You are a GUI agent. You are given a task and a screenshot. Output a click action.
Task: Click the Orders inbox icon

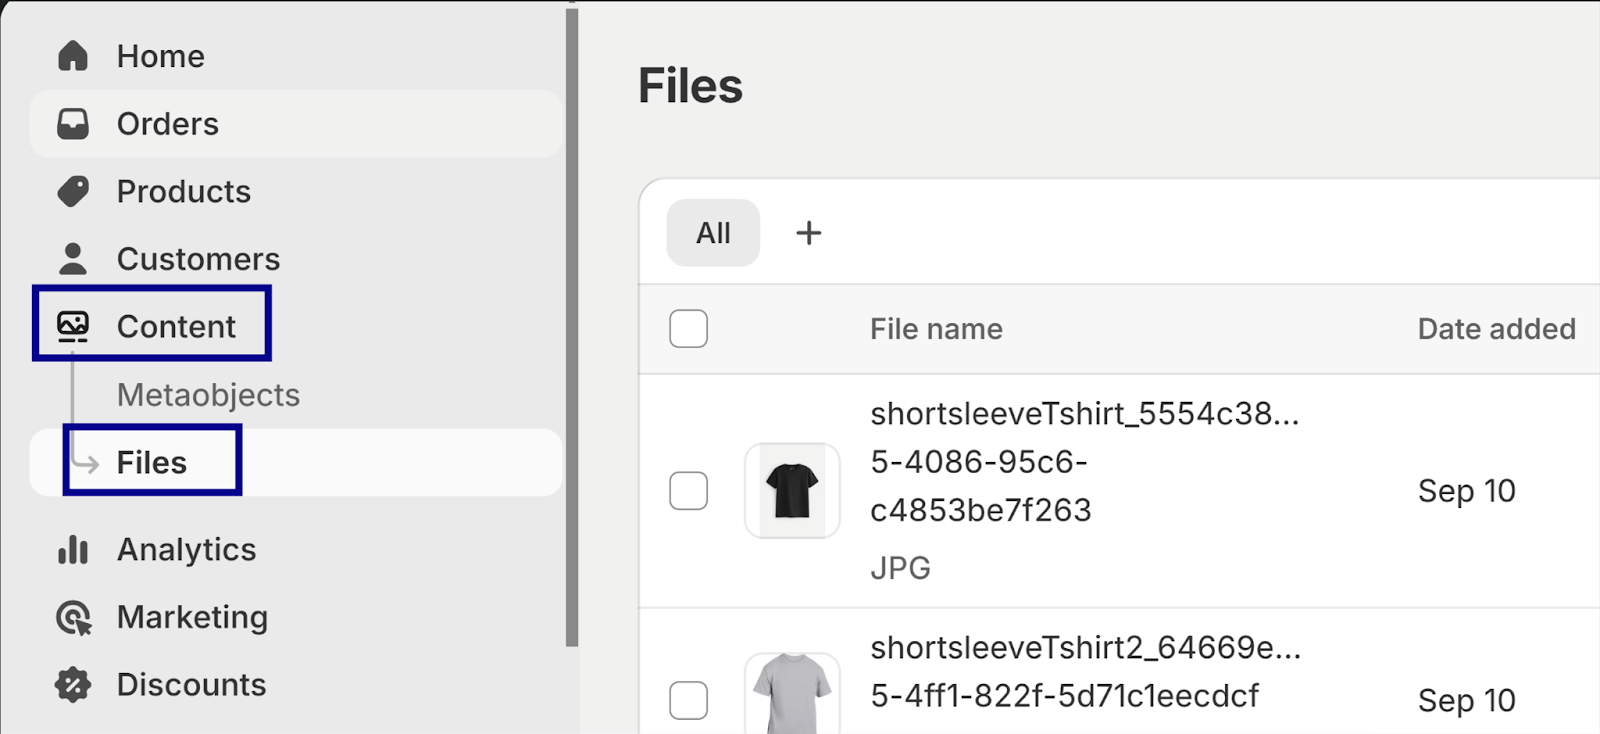(x=73, y=124)
